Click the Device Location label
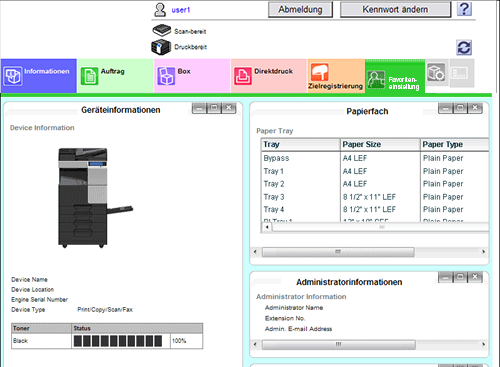This screenshot has height=367, width=500. (32, 290)
